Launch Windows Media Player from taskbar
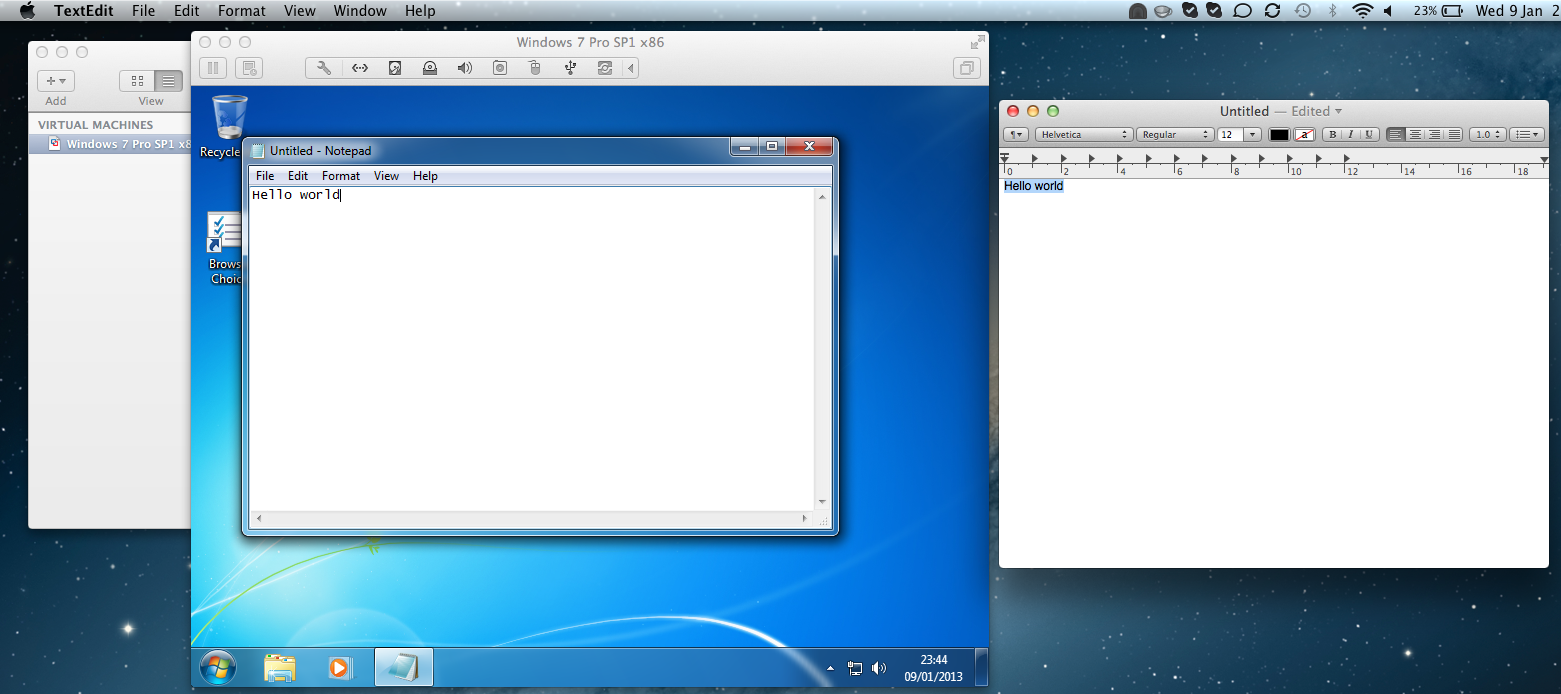The height and width of the screenshot is (694, 1561). pos(340,667)
